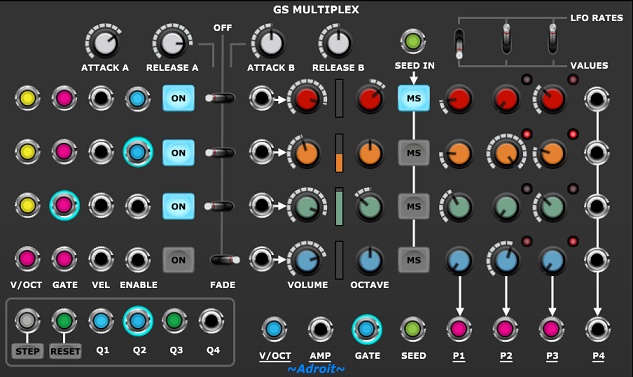Click the orange VOLUME knob
Image resolution: width=633 pixels, height=377 pixels.
point(306,153)
